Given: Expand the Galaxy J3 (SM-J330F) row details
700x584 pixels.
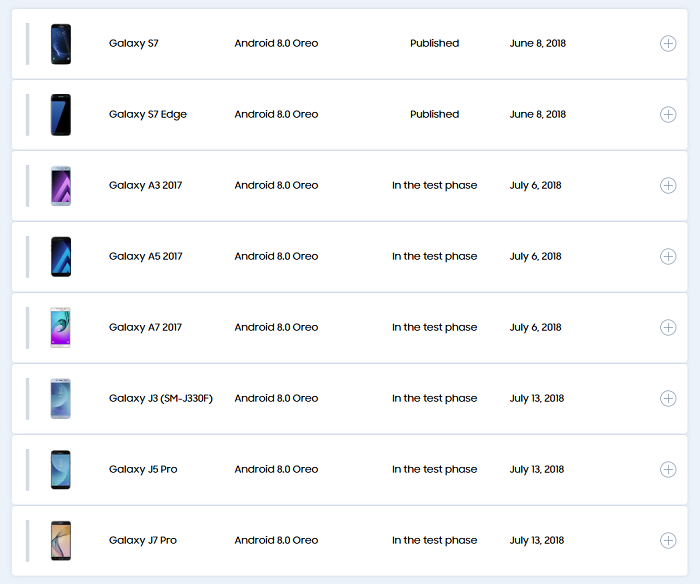Looking at the screenshot, I should coord(668,398).
